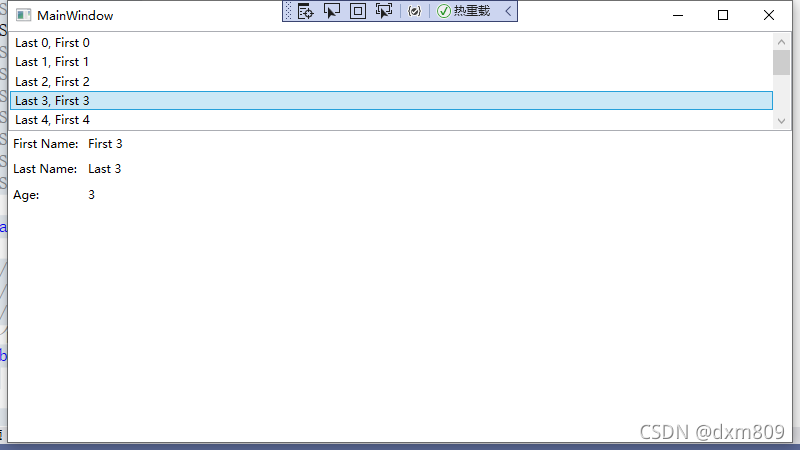Click the binding failures icon
This screenshot has width=800, height=450.
tap(414, 11)
